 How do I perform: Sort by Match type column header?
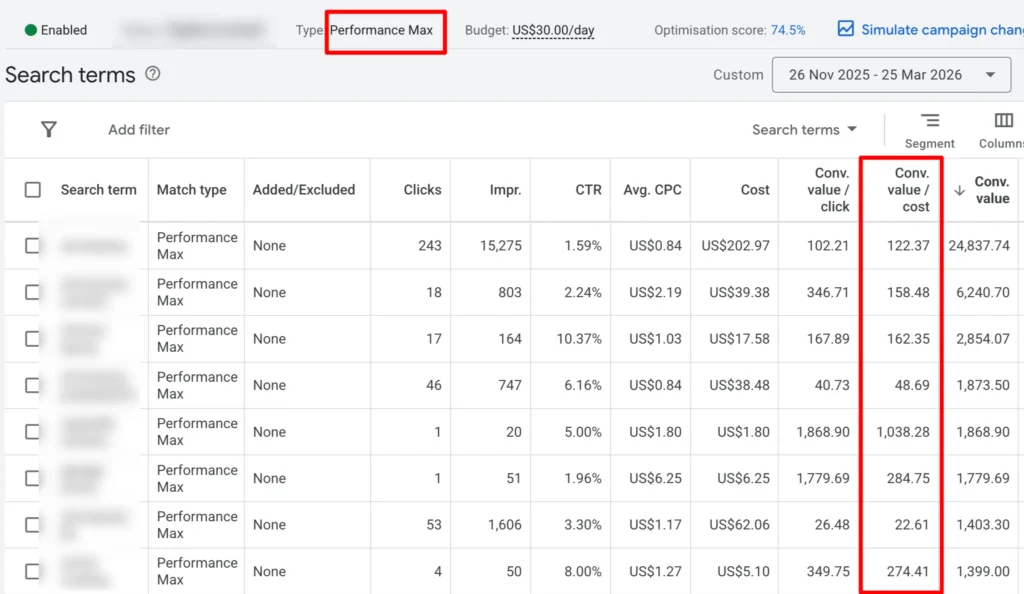(191, 190)
